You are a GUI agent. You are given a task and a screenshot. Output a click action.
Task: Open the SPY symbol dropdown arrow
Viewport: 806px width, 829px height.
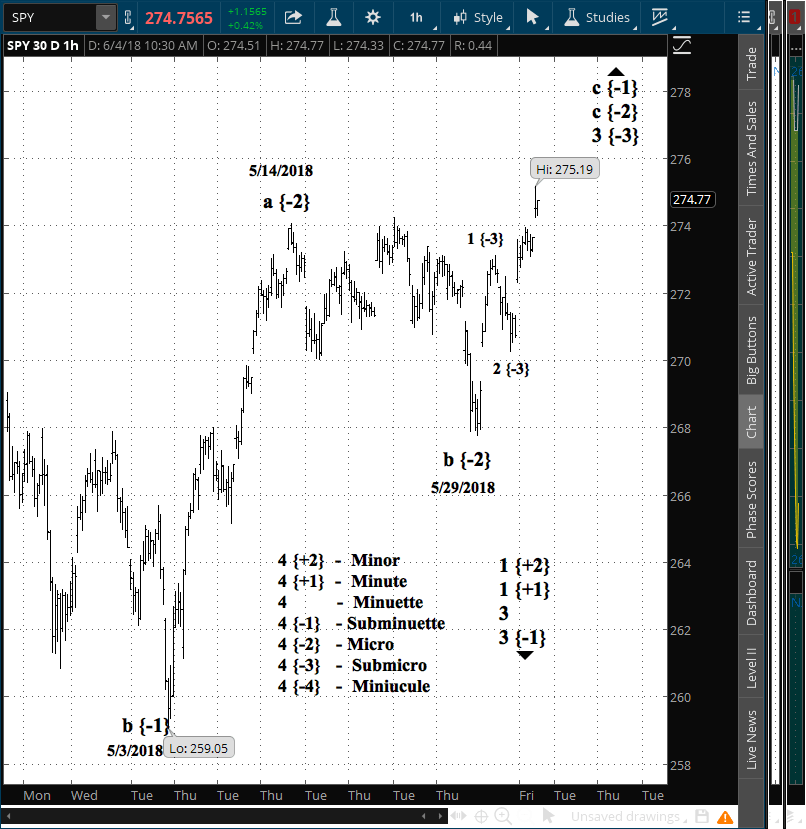105,17
